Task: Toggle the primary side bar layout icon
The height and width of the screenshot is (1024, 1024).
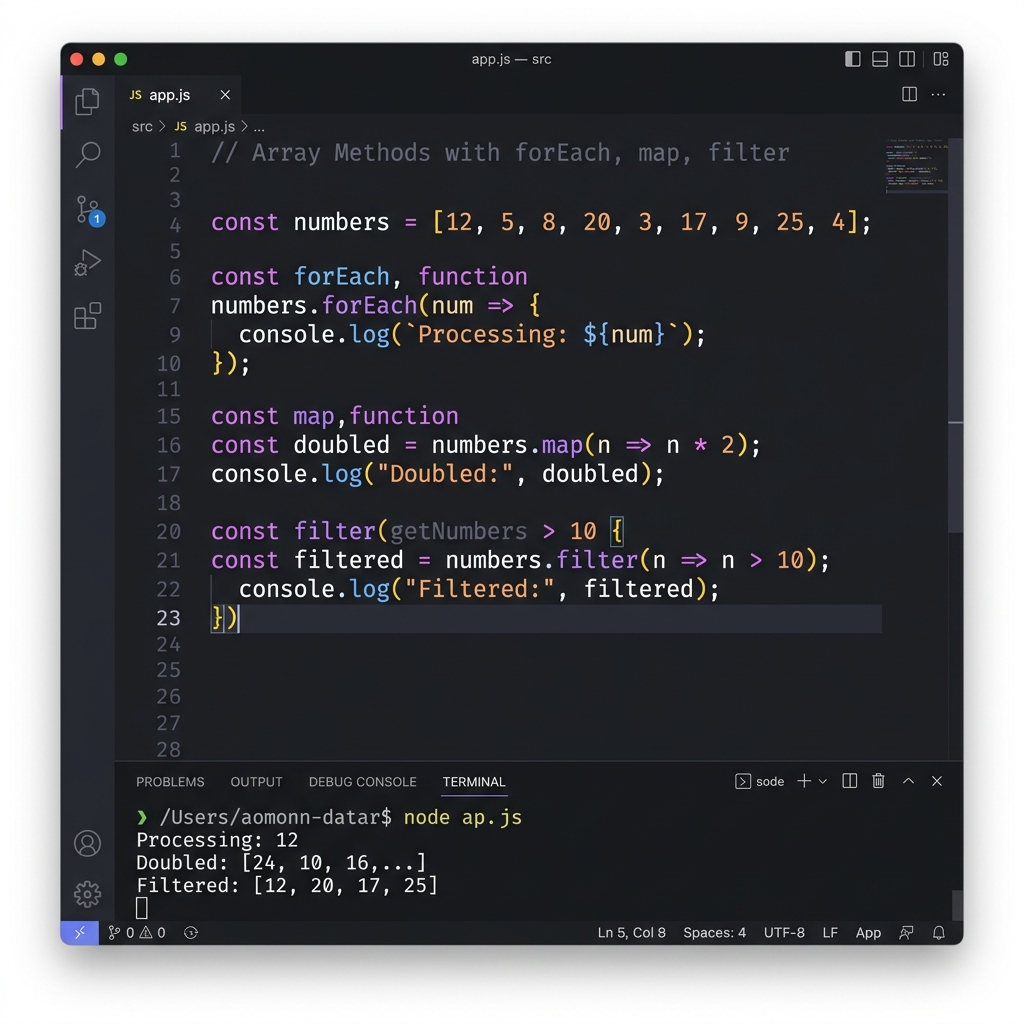Action: coord(852,59)
